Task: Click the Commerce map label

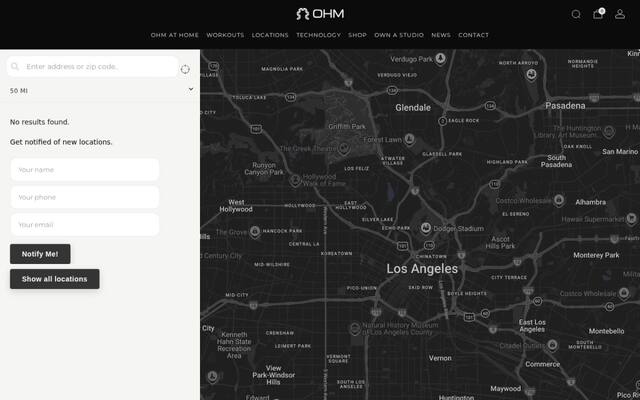Action: click(542, 364)
